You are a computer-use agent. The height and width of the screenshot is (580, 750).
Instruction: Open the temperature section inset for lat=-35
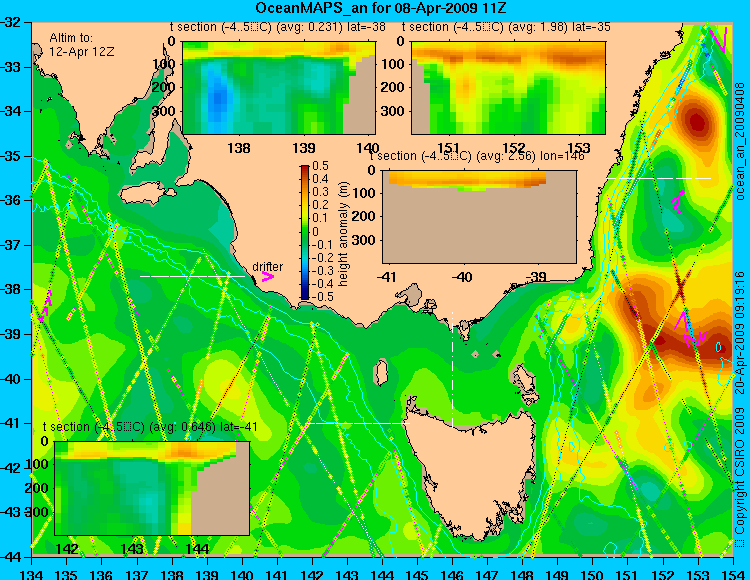click(508, 88)
